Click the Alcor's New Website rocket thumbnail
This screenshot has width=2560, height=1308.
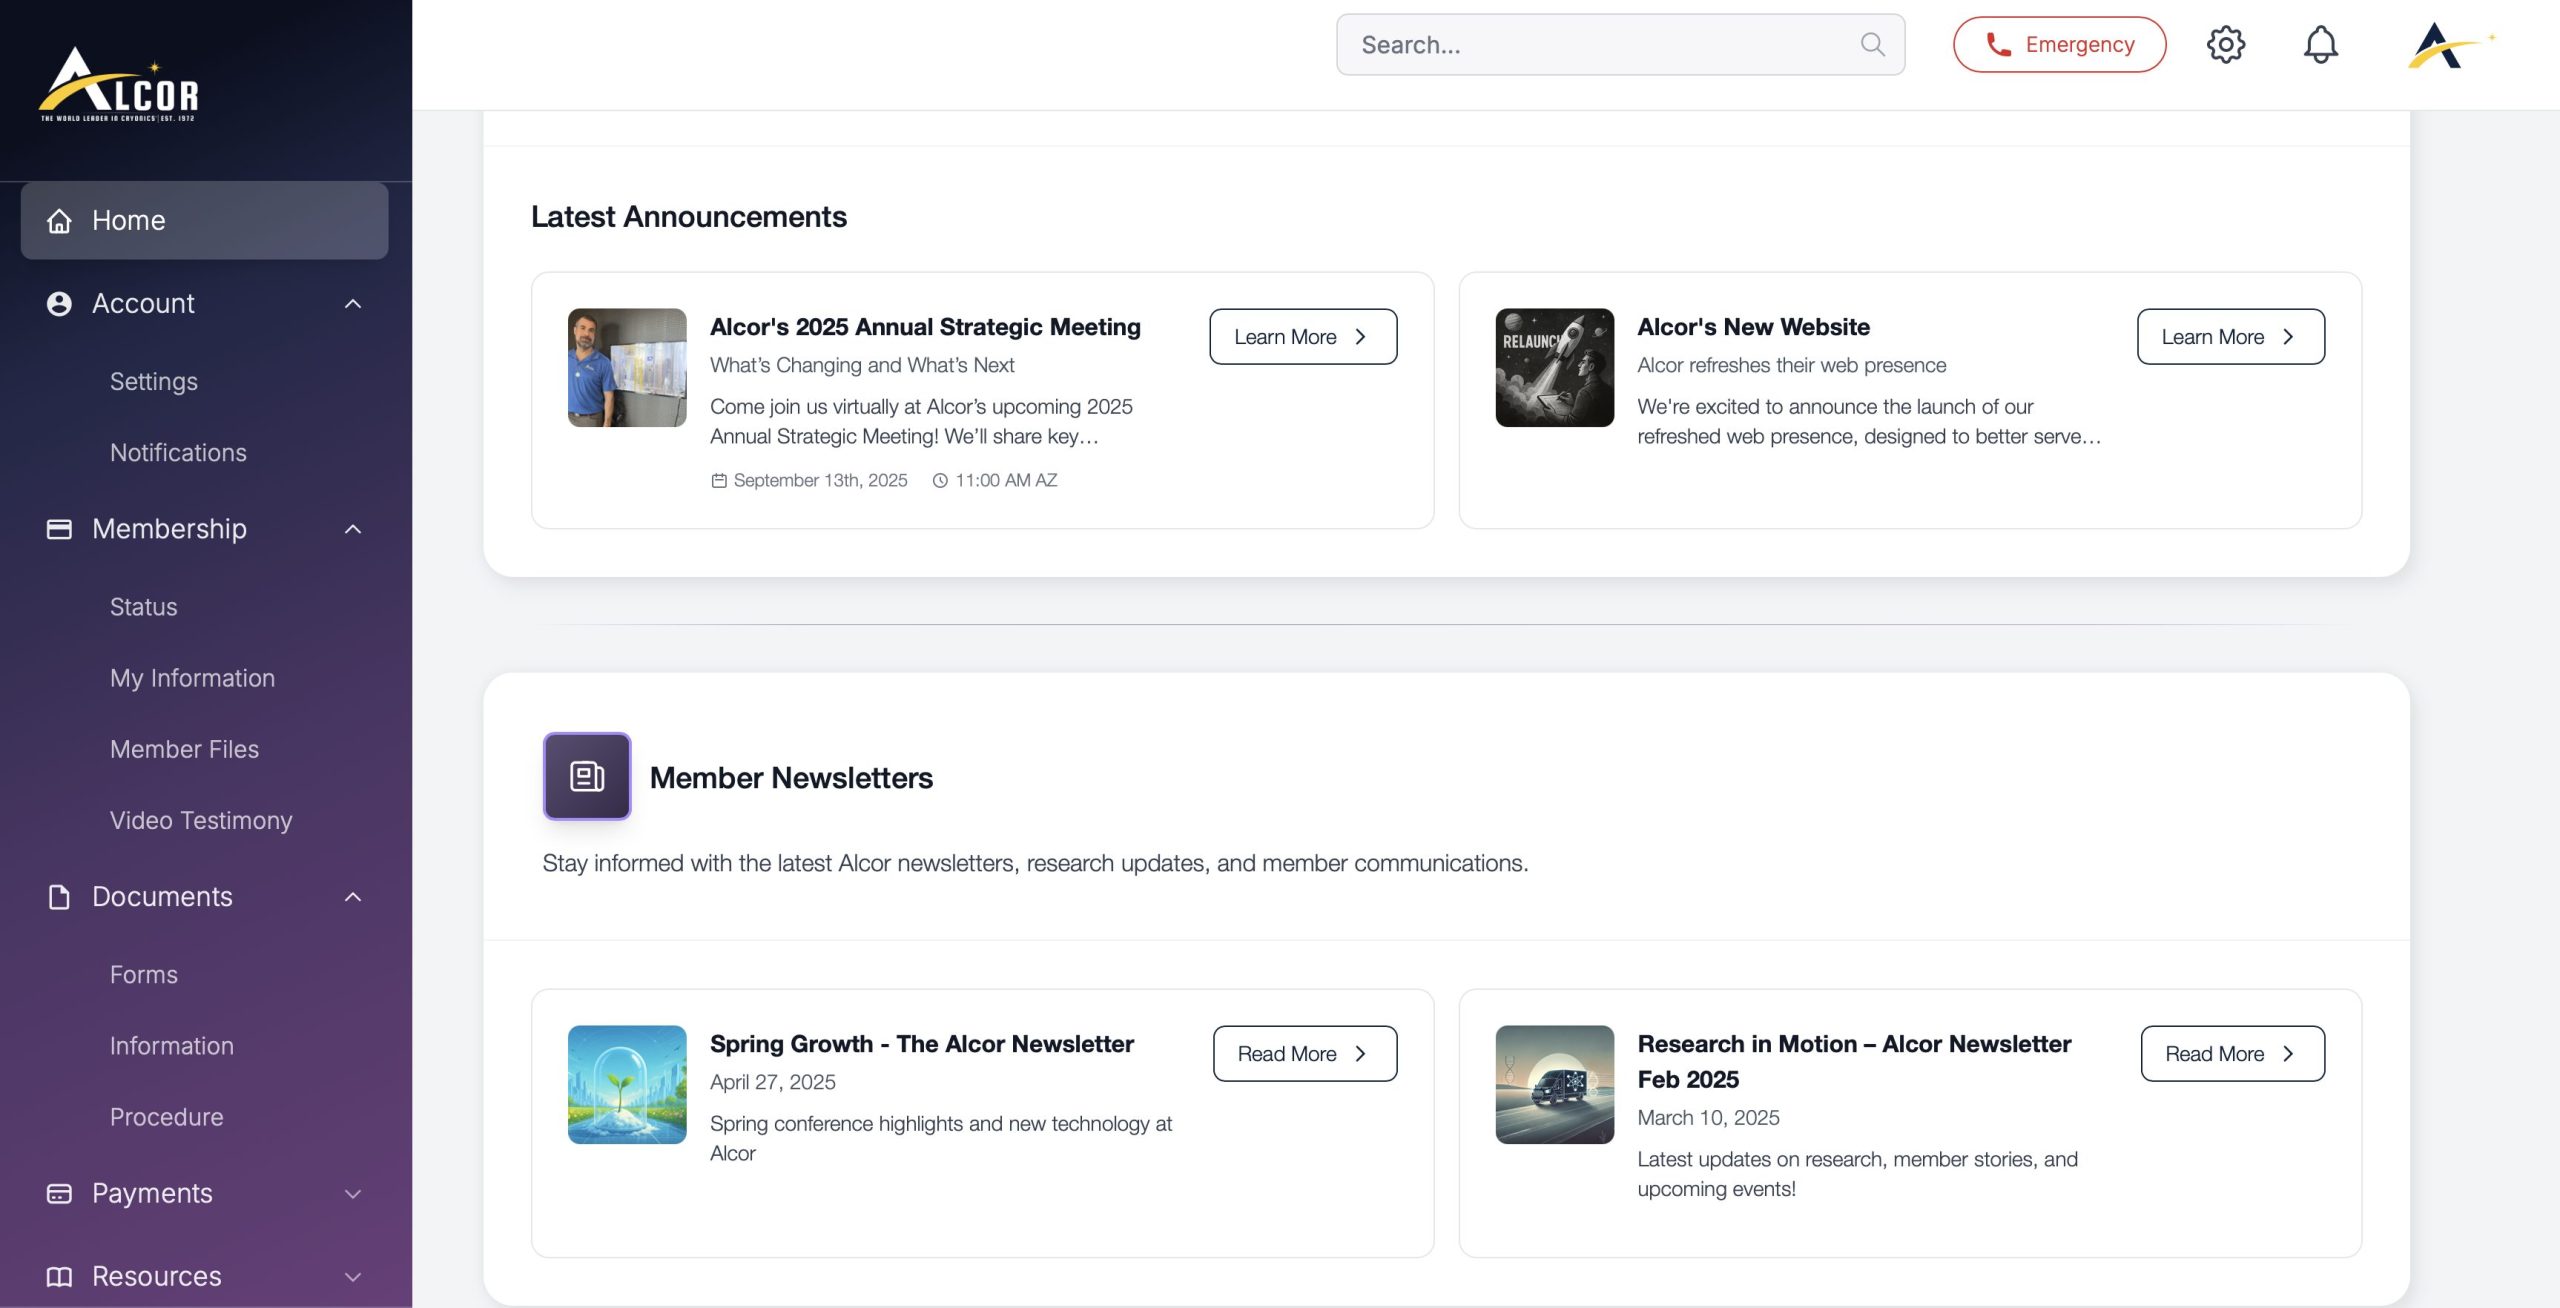1554,367
